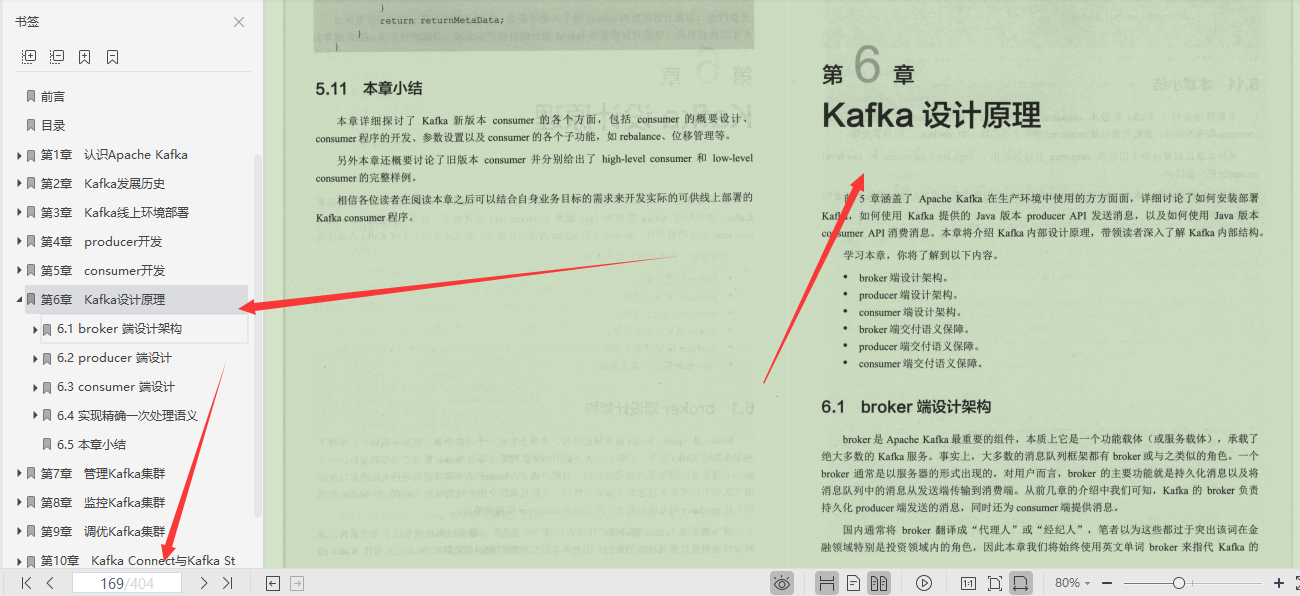Select bookmark 第7章 管理Kafka集群
The image size is (1300, 596).
click(103, 474)
